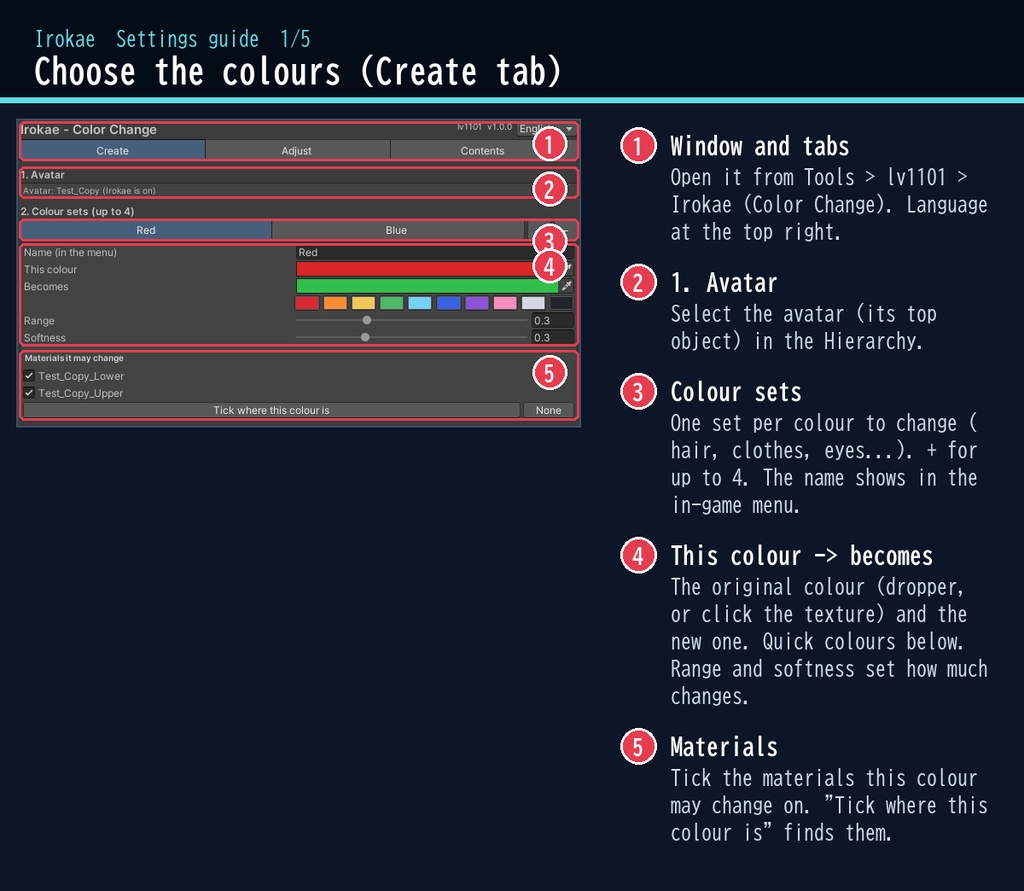
Task: Select the Blue colour set
Action: click(396, 230)
